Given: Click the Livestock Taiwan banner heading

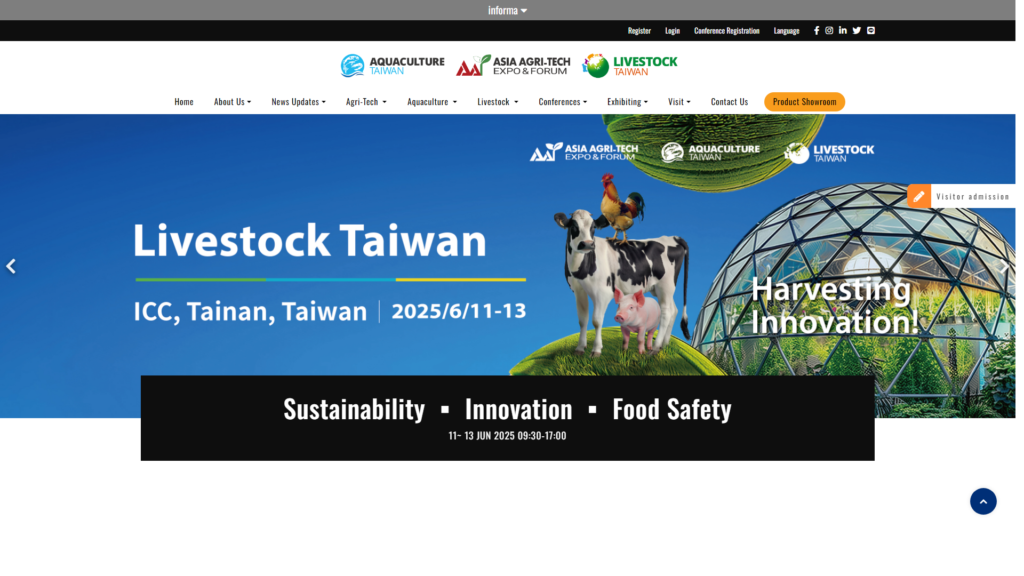Looking at the screenshot, I should click(310, 240).
